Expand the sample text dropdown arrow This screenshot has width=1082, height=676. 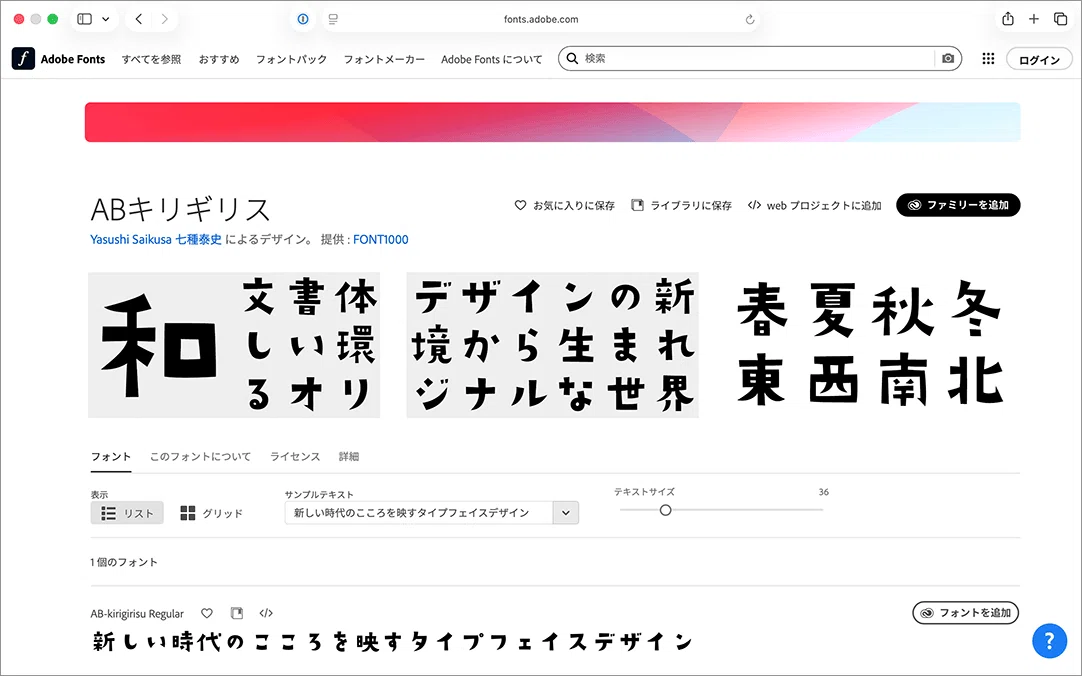[x=566, y=513]
